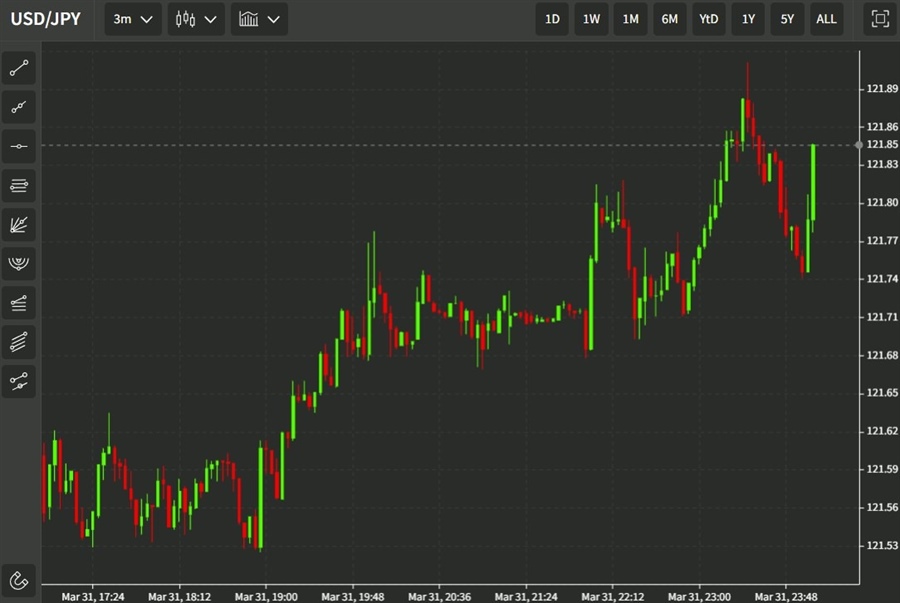Select the fan lines drawing tool
Viewport: 900px width, 603px height.
tap(18, 224)
